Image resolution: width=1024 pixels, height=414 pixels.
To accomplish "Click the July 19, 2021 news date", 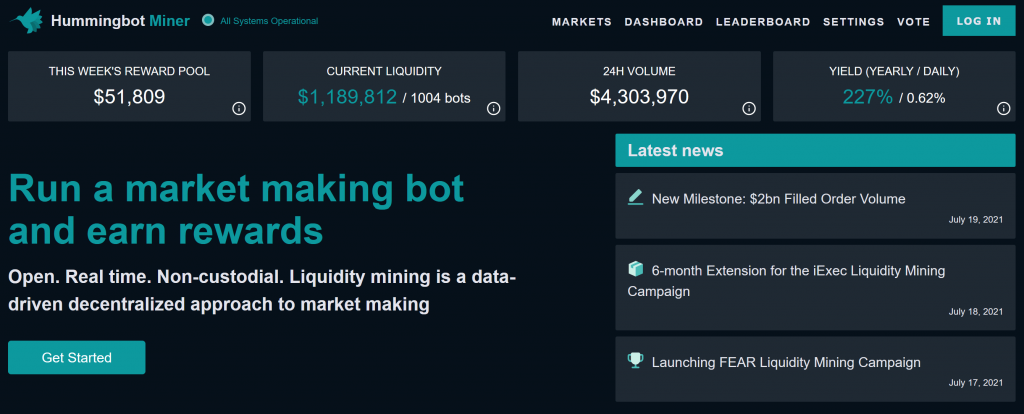I will point(976,220).
